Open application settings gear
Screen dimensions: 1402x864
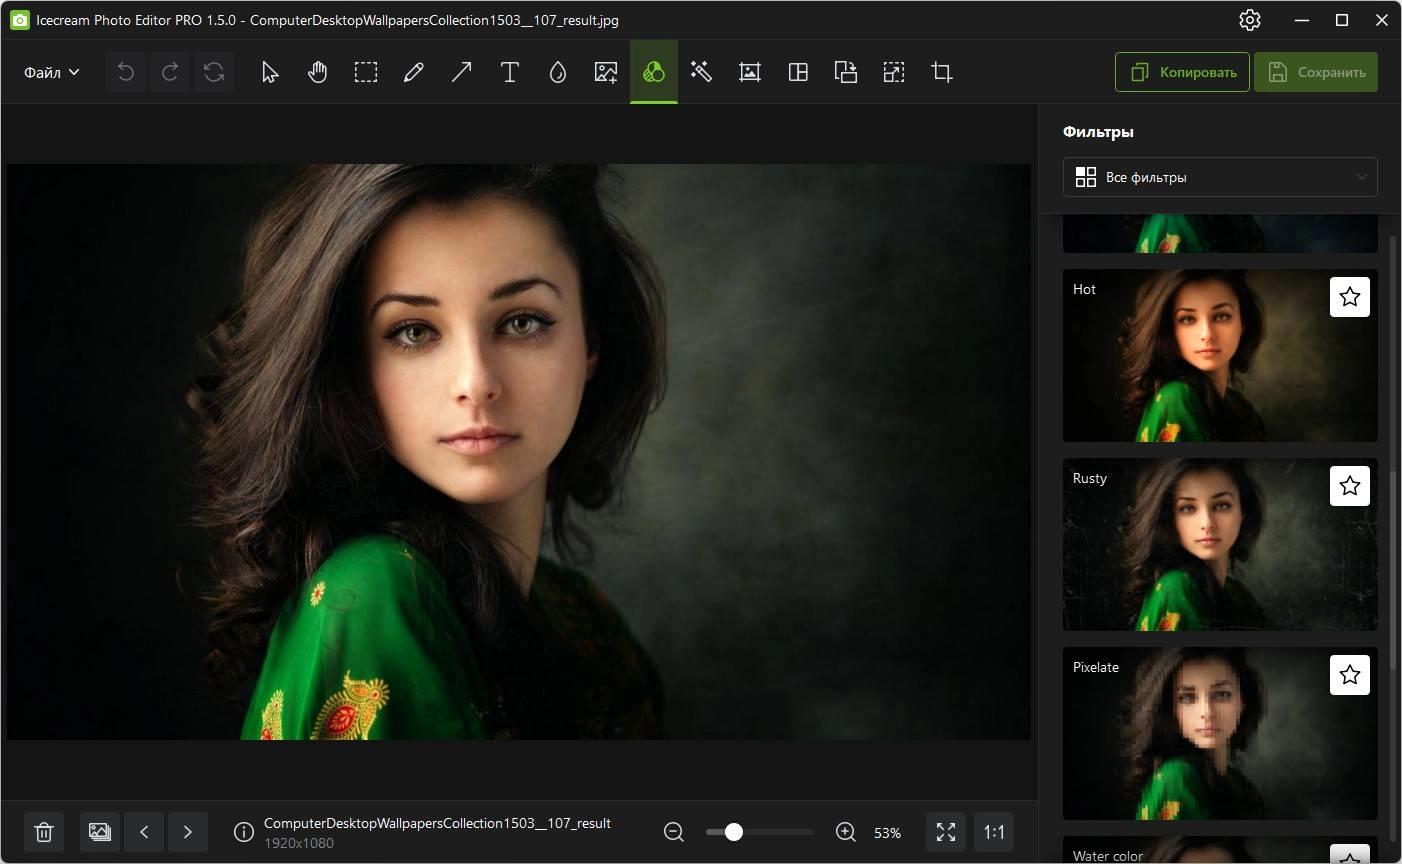(x=1250, y=20)
